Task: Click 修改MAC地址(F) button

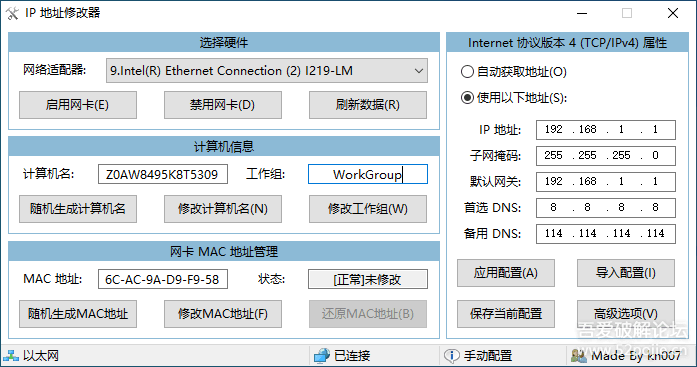Action: point(223,314)
